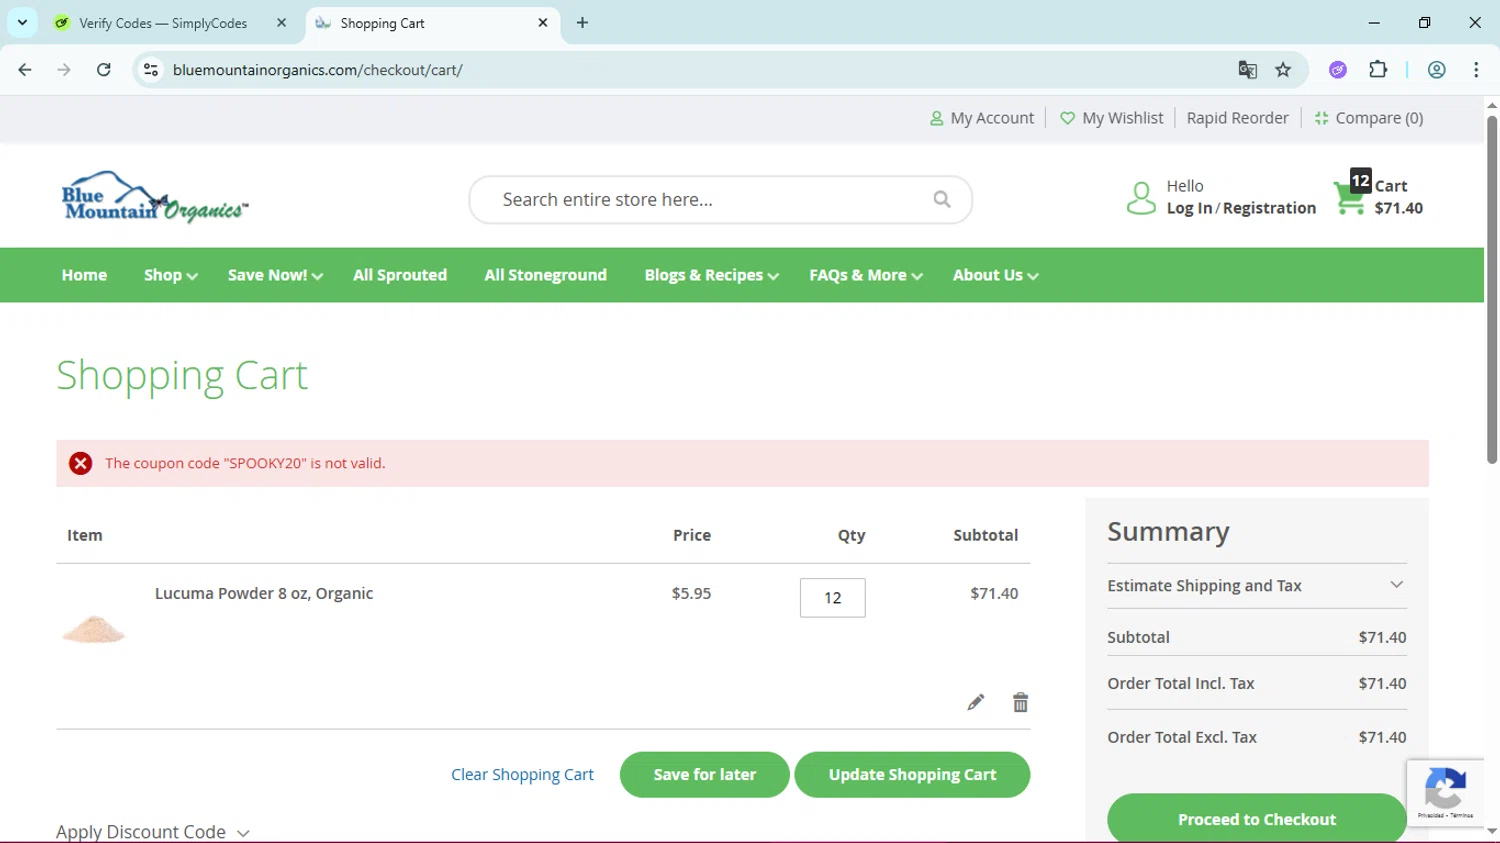Viewport: 1500px width, 843px height.
Task: Click the $5.95 price value
Action: tap(691, 593)
